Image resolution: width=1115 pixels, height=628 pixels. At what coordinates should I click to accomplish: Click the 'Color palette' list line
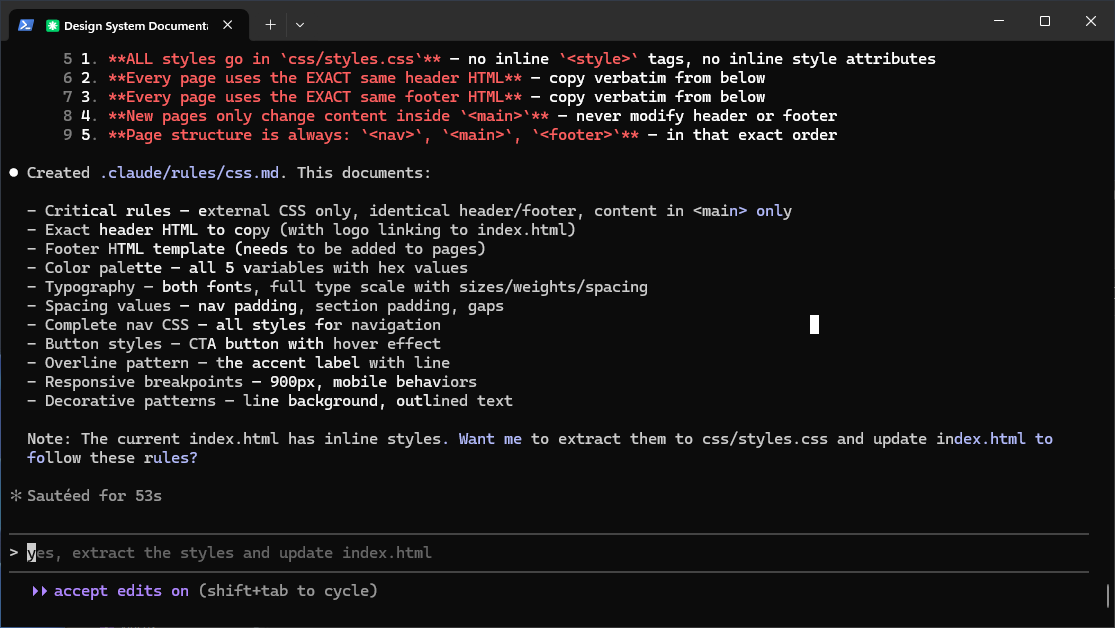tap(247, 268)
